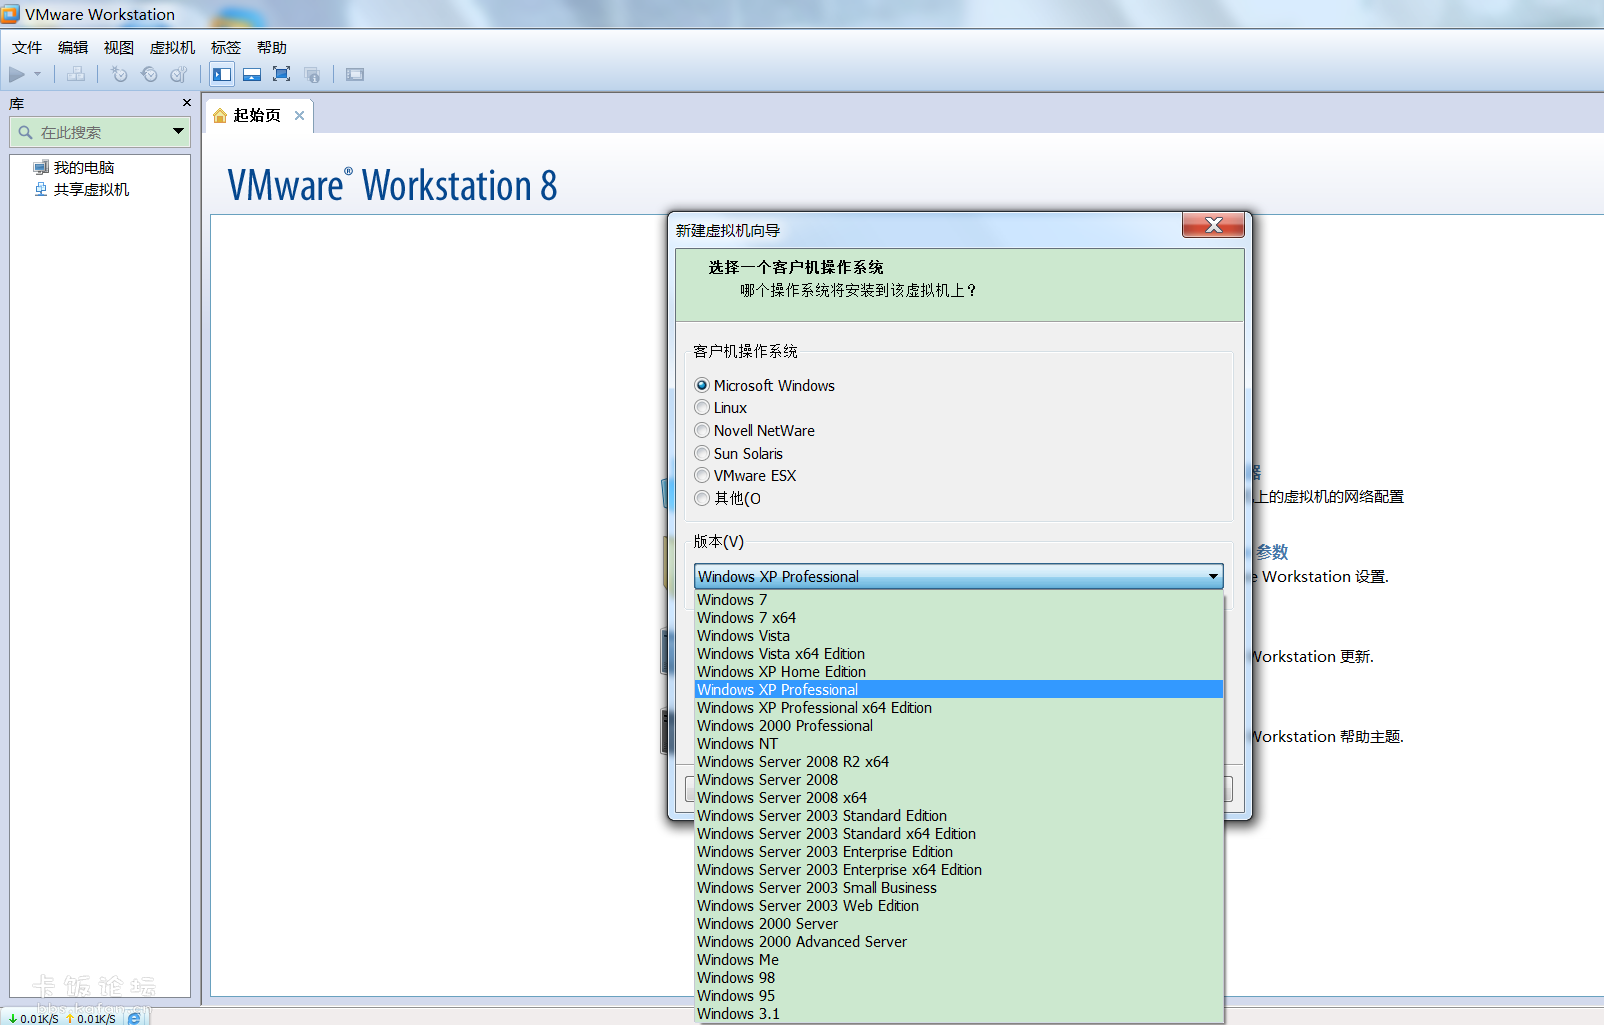Choose Windows 2000 Server option
The width and height of the screenshot is (1604, 1025).
pos(959,924)
